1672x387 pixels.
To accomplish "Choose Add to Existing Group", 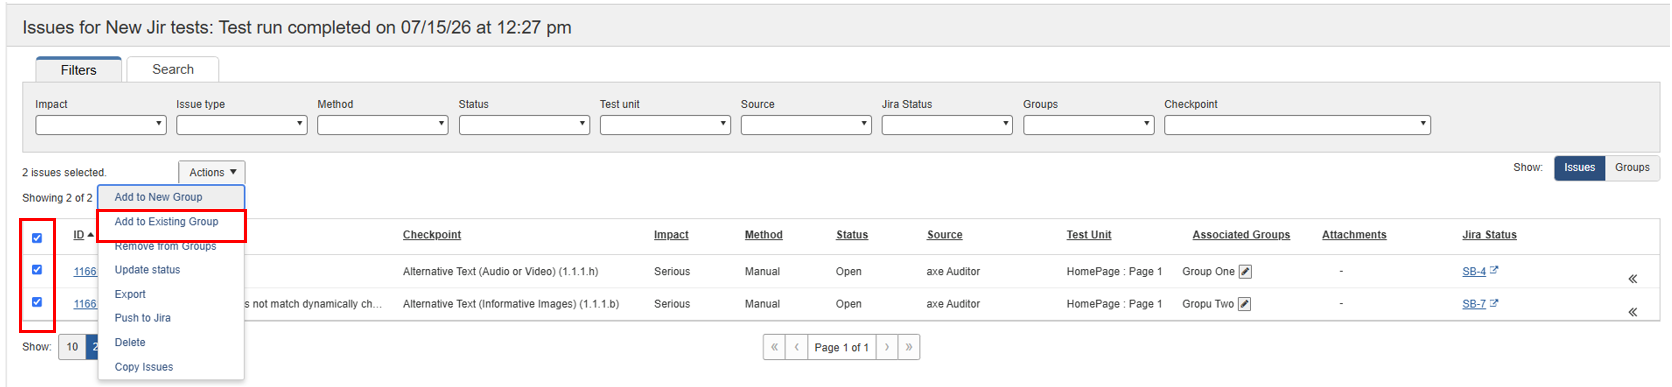I will click(x=171, y=222).
